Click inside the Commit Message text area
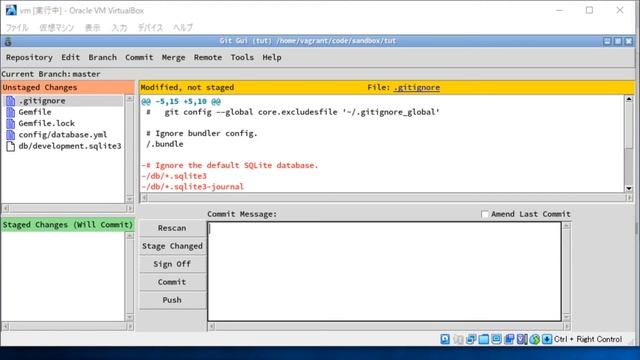Image resolution: width=640 pixels, height=360 pixels. pos(384,271)
